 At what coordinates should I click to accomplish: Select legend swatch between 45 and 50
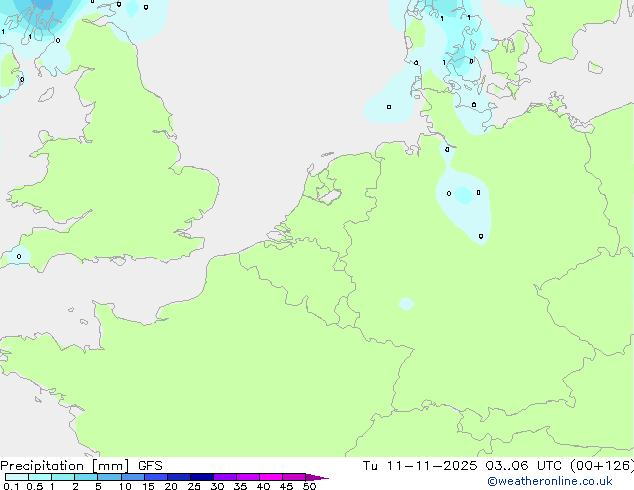(294, 477)
